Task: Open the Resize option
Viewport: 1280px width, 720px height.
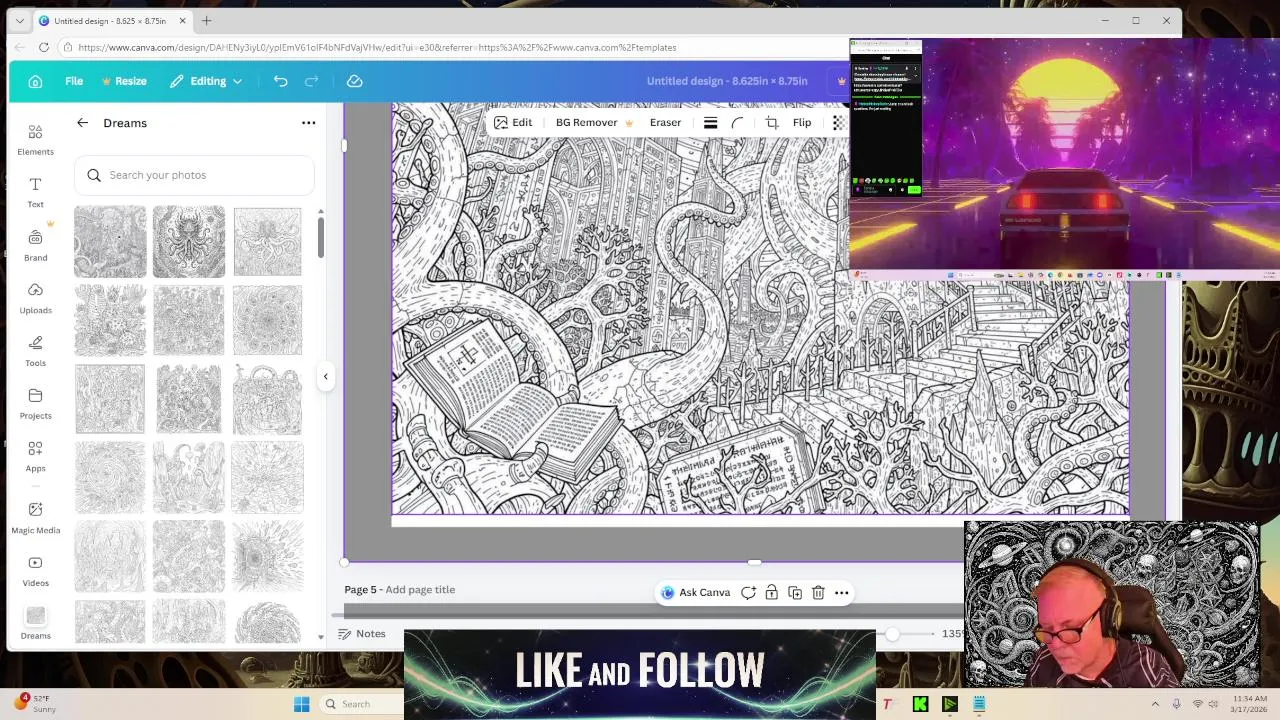Action: click(x=124, y=81)
